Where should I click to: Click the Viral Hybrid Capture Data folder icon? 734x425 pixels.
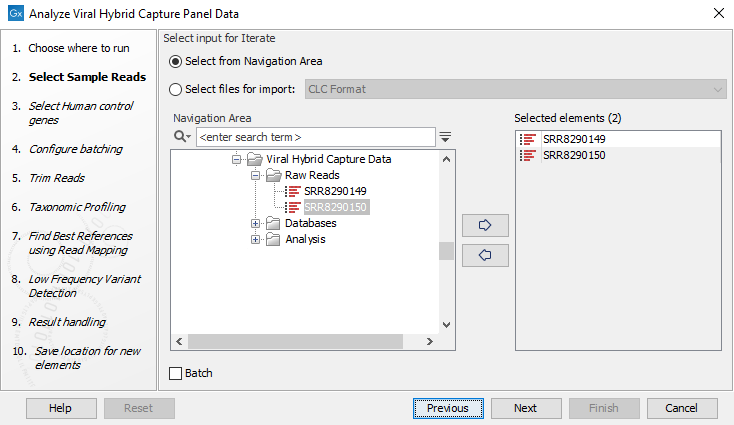pyautogui.click(x=255, y=159)
